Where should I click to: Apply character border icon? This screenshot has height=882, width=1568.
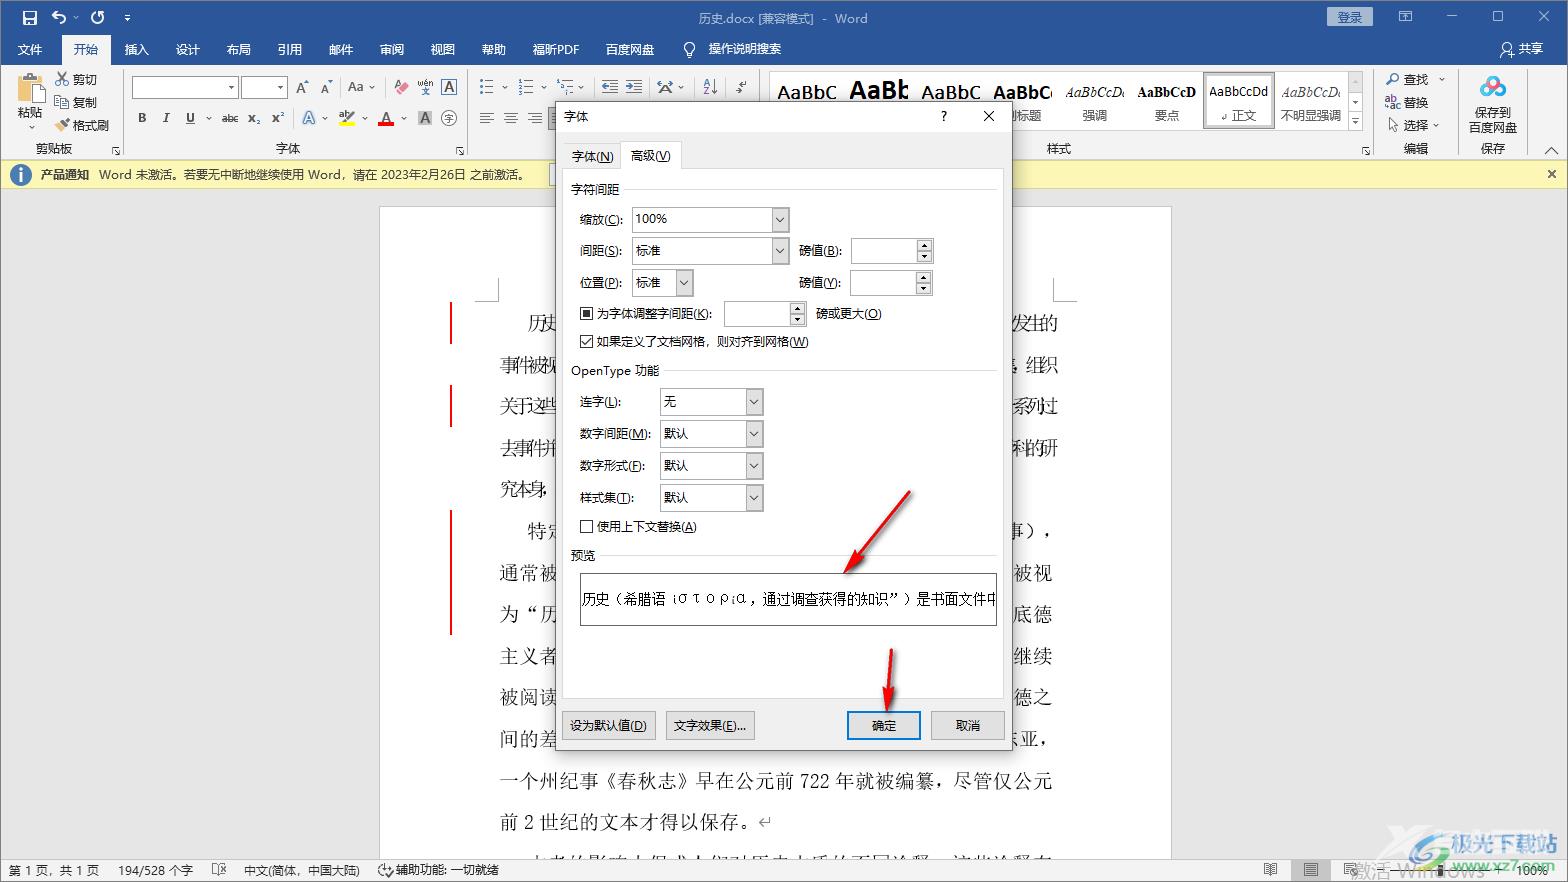449,87
